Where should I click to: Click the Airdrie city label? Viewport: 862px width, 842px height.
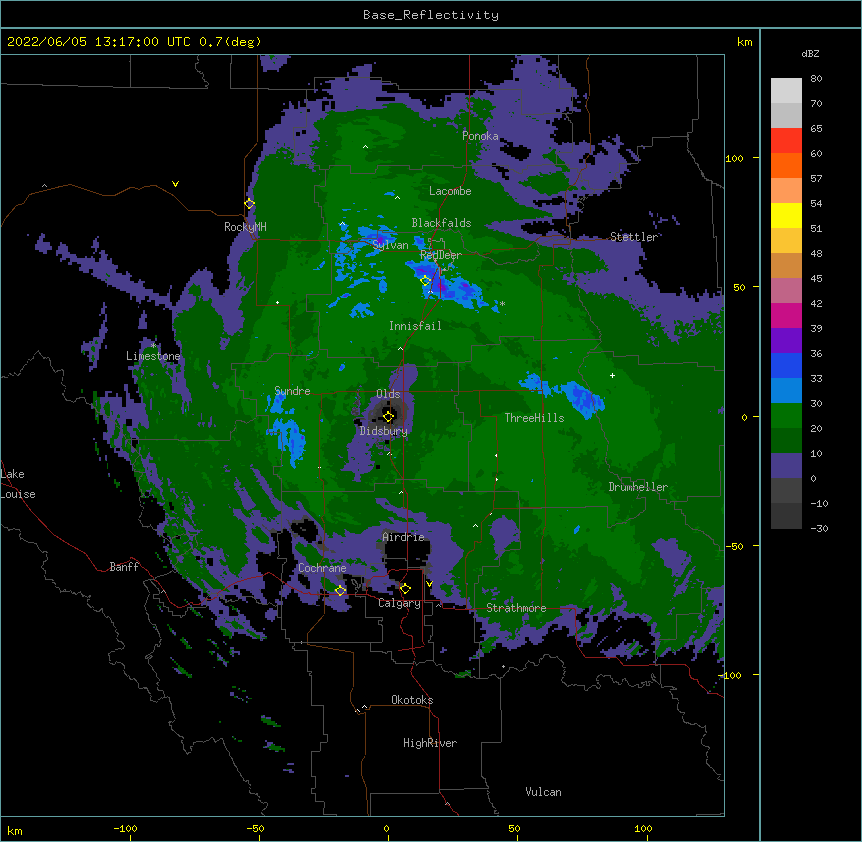pyautogui.click(x=404, y=537)
